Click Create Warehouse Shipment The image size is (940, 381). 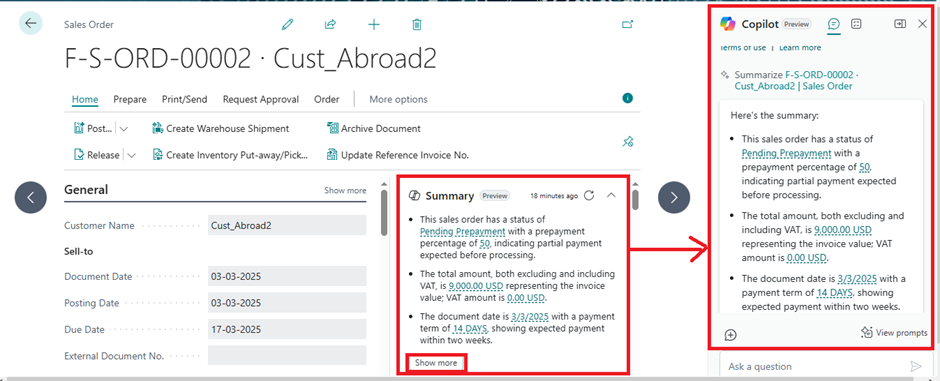pos(221,128)
